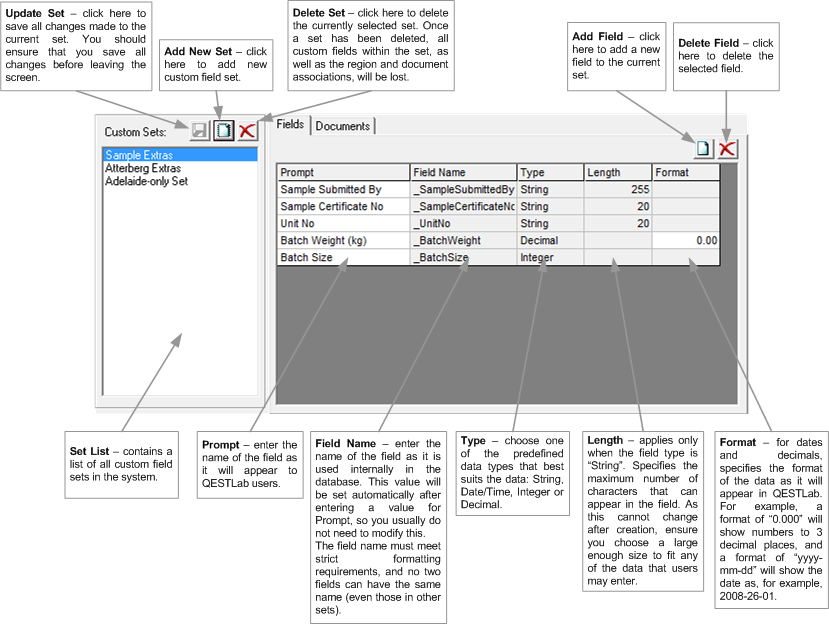Click the Field Name column header
Image resolution: width=829 pixels, height=624 pixels.
point(463,173)
